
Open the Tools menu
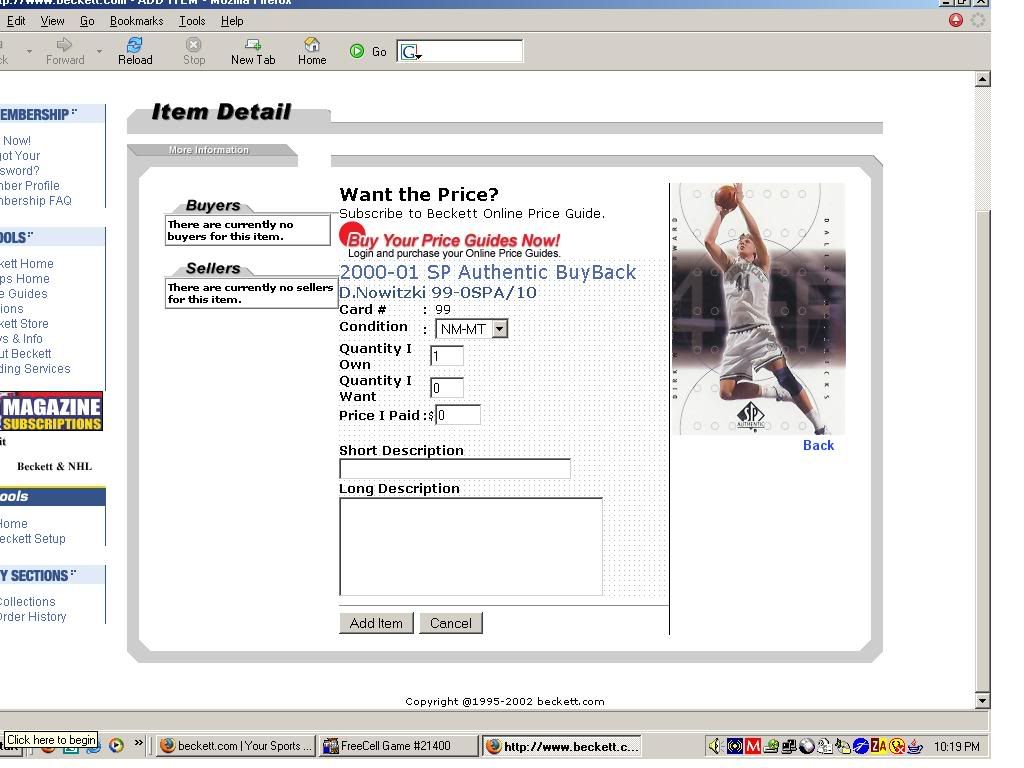pos(192,21)
